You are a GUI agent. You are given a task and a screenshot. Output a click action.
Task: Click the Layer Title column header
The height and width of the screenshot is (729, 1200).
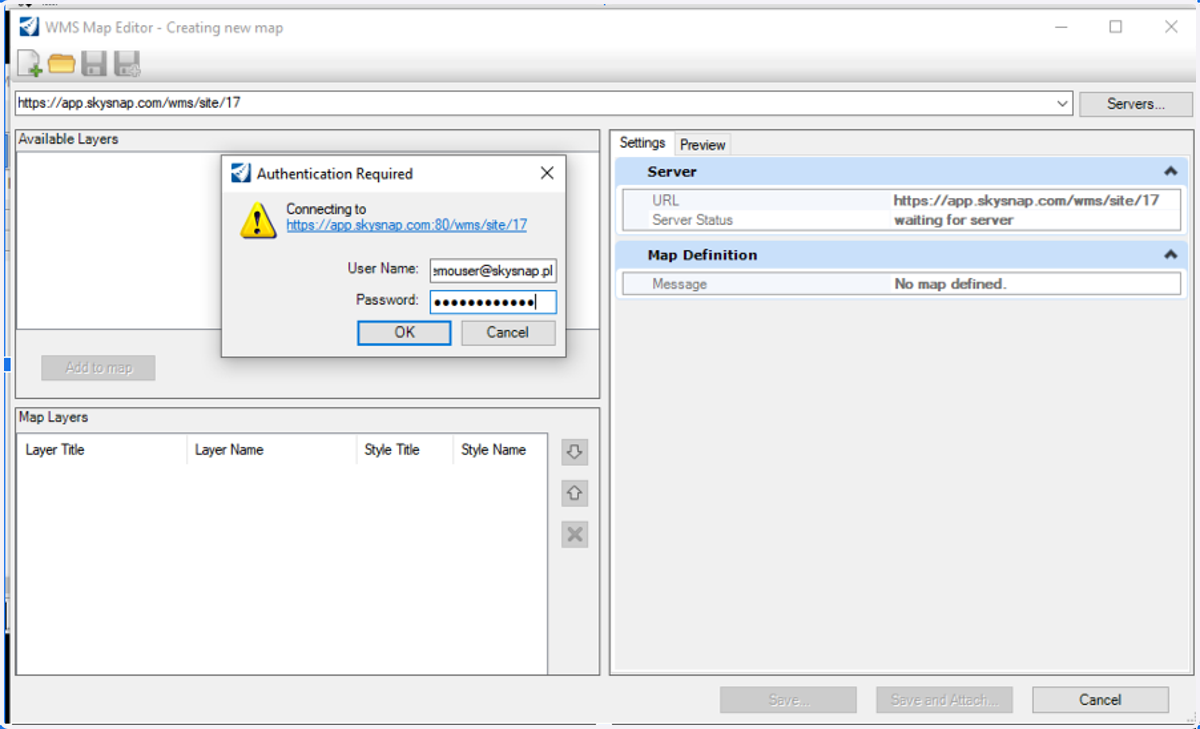(103, 450)
